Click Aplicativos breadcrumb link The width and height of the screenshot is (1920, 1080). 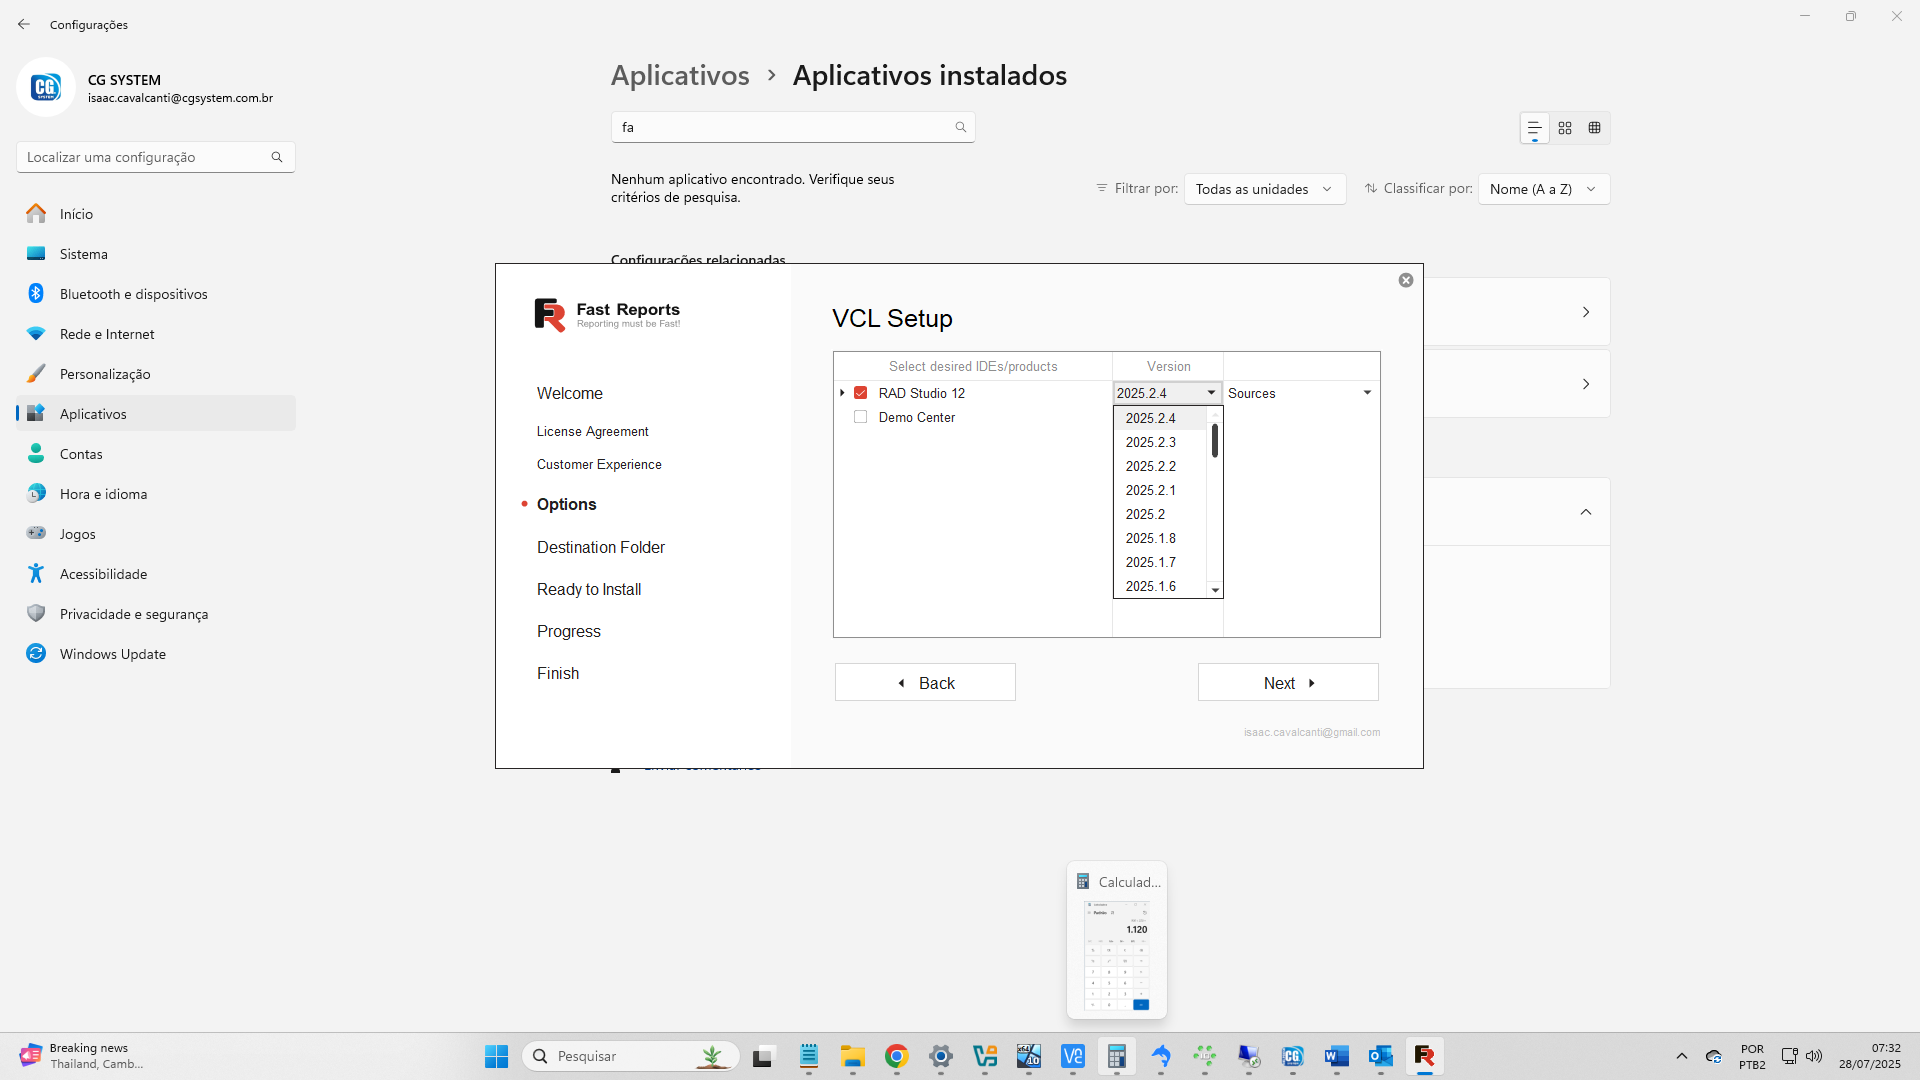(680, 75)
